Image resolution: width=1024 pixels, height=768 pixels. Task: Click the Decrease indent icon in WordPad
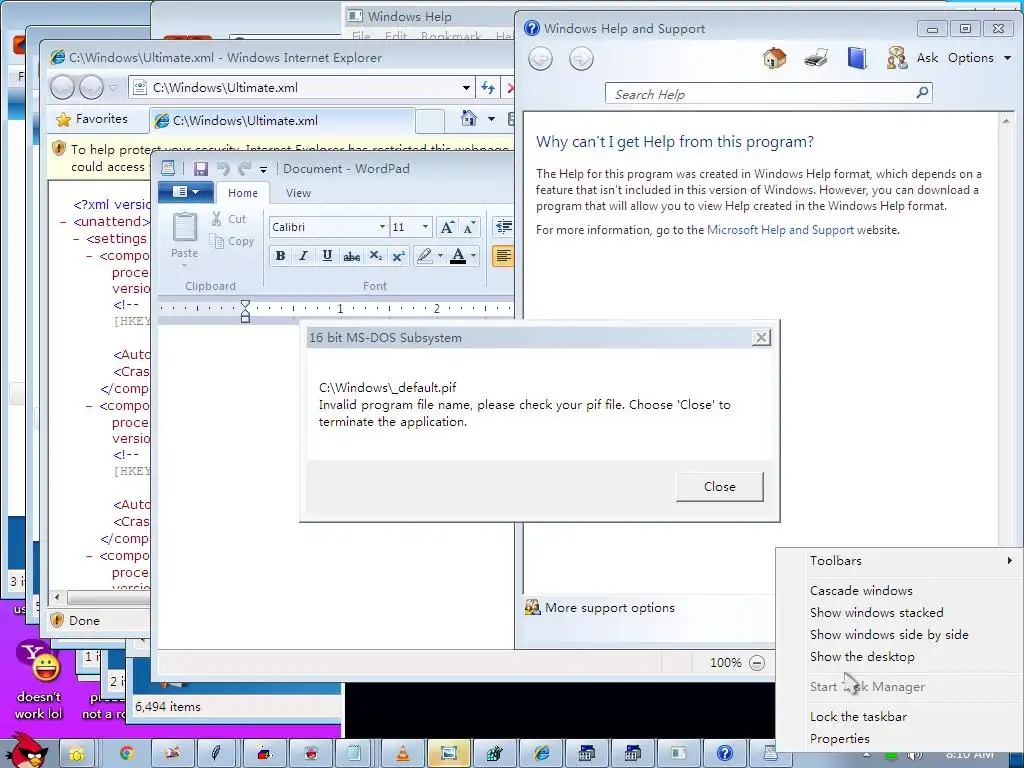click(x=504, y=227)
